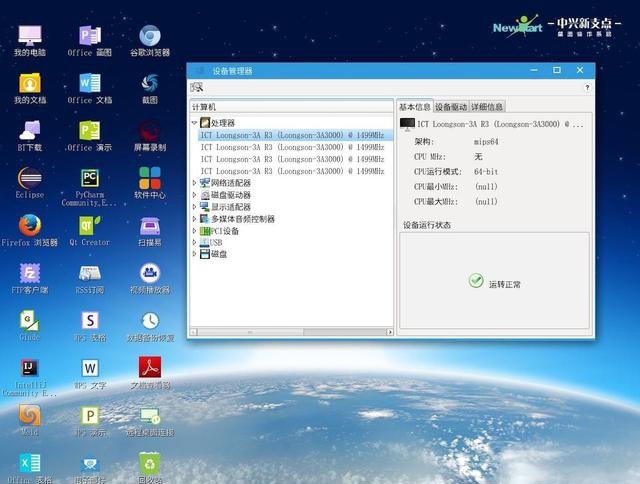The width and height of the screenshot is (640, 484).
Task: Switch to the 基本信息 tab
Action: tap(414, 107)
